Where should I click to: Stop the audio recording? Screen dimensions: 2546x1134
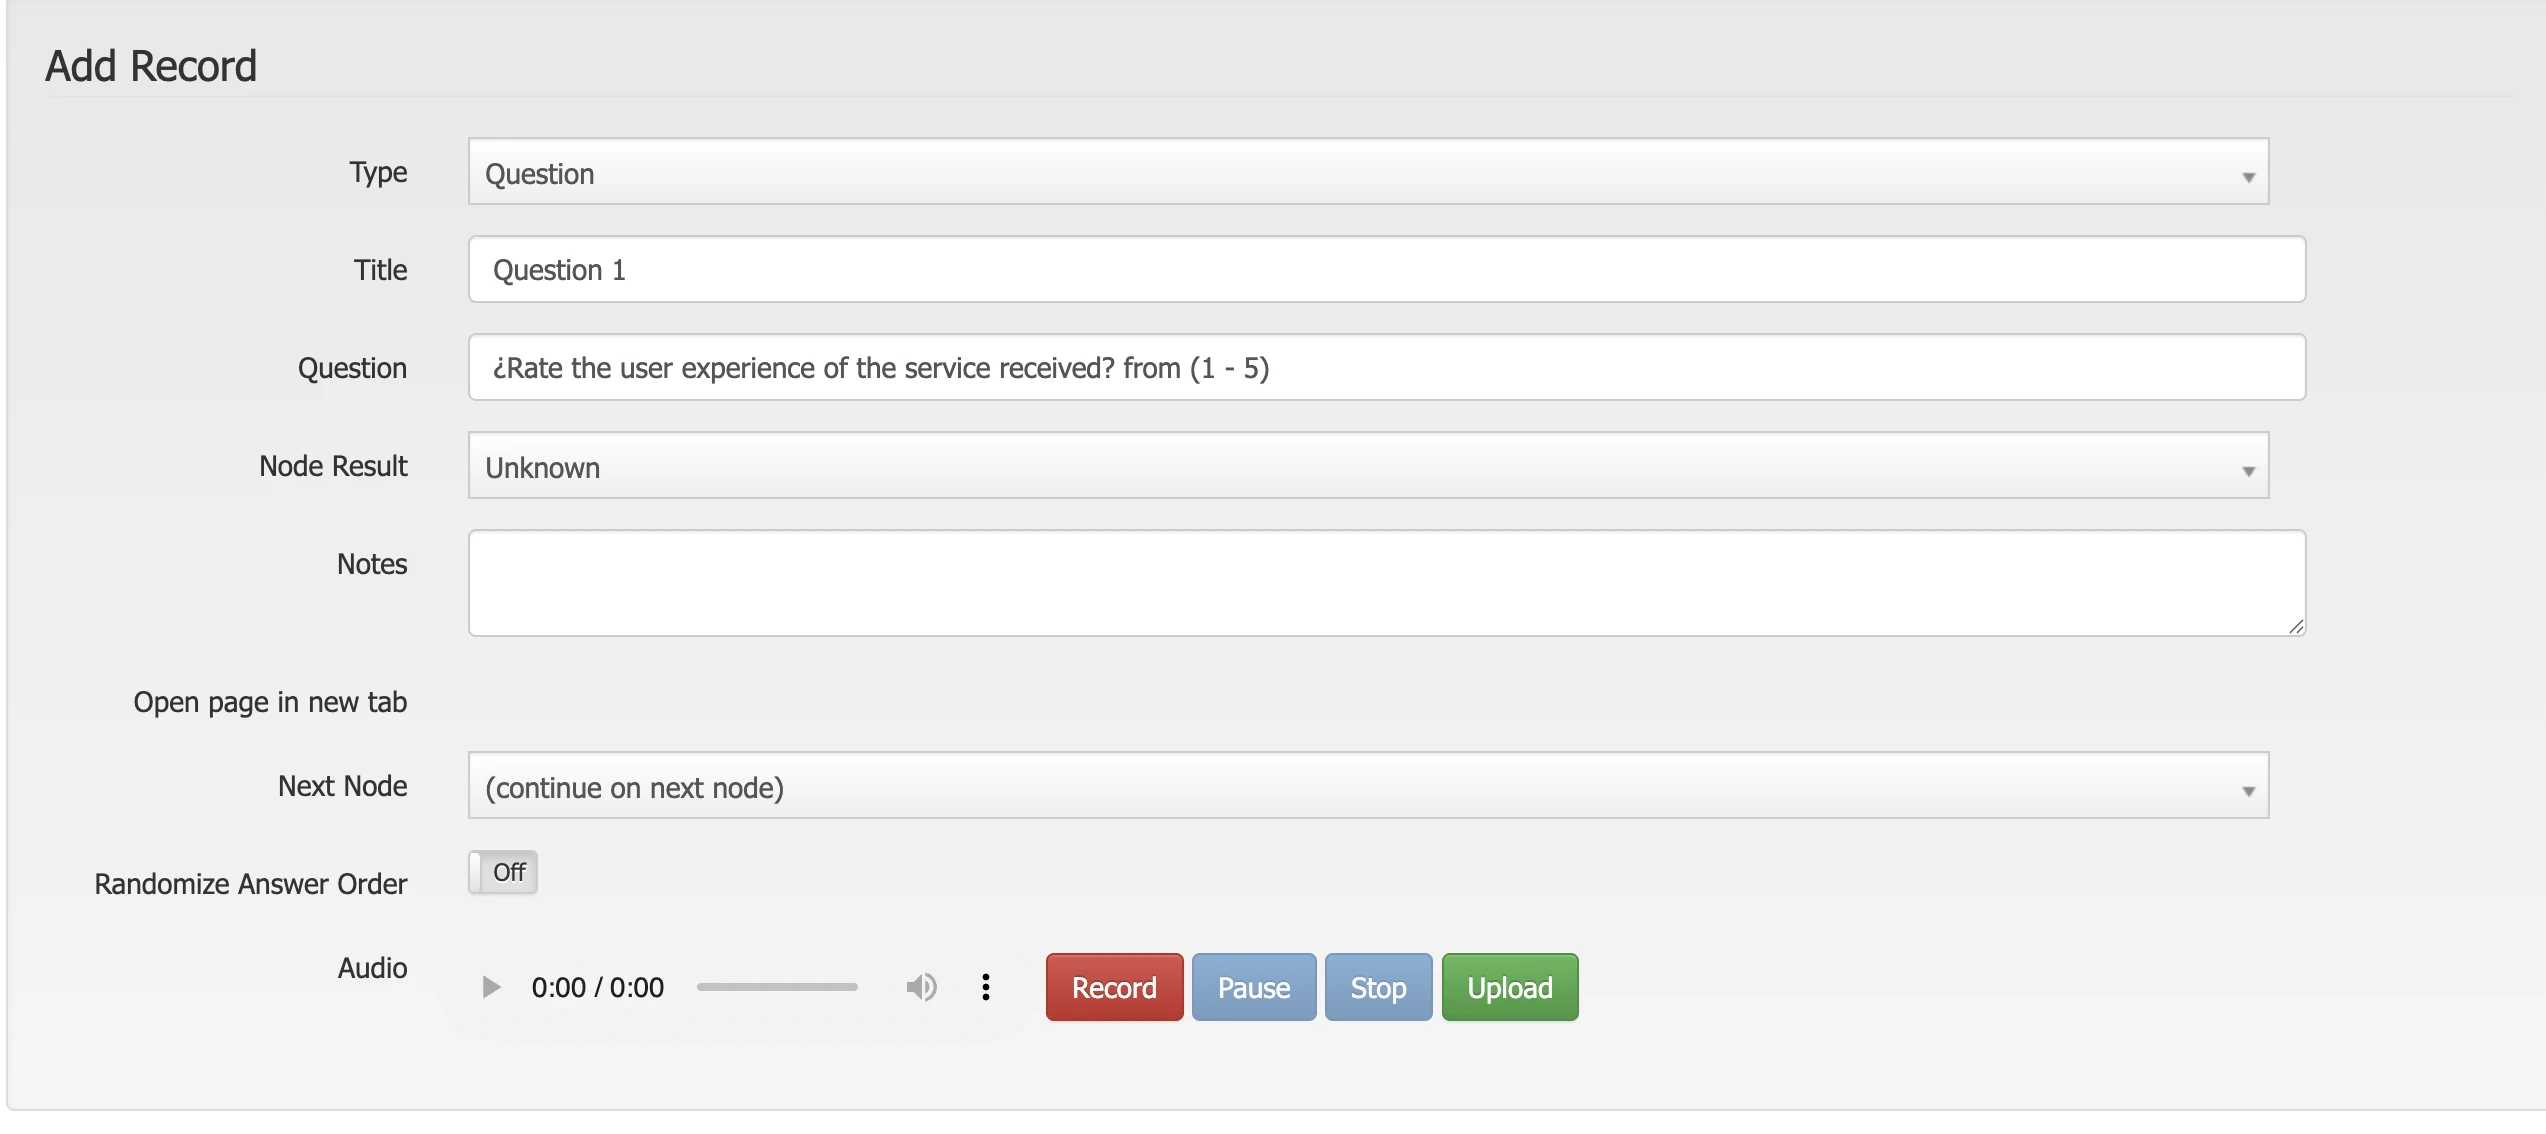[x=1378, y=987]
